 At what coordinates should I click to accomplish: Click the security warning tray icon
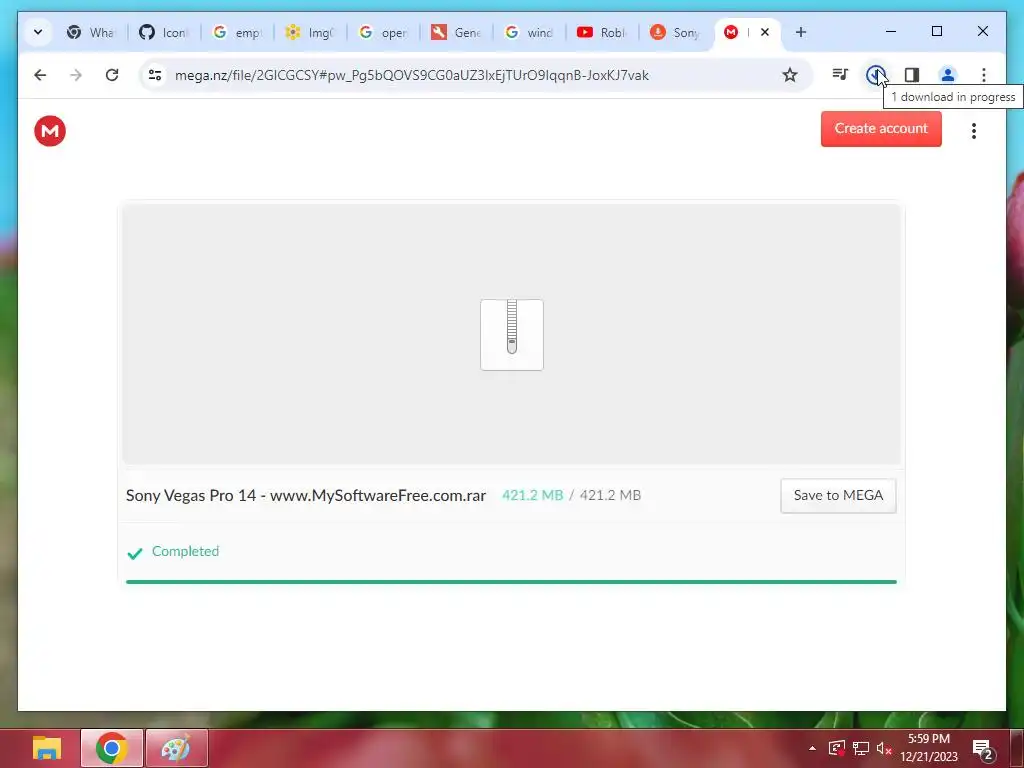pyautogui.click(x=837, y=748)
